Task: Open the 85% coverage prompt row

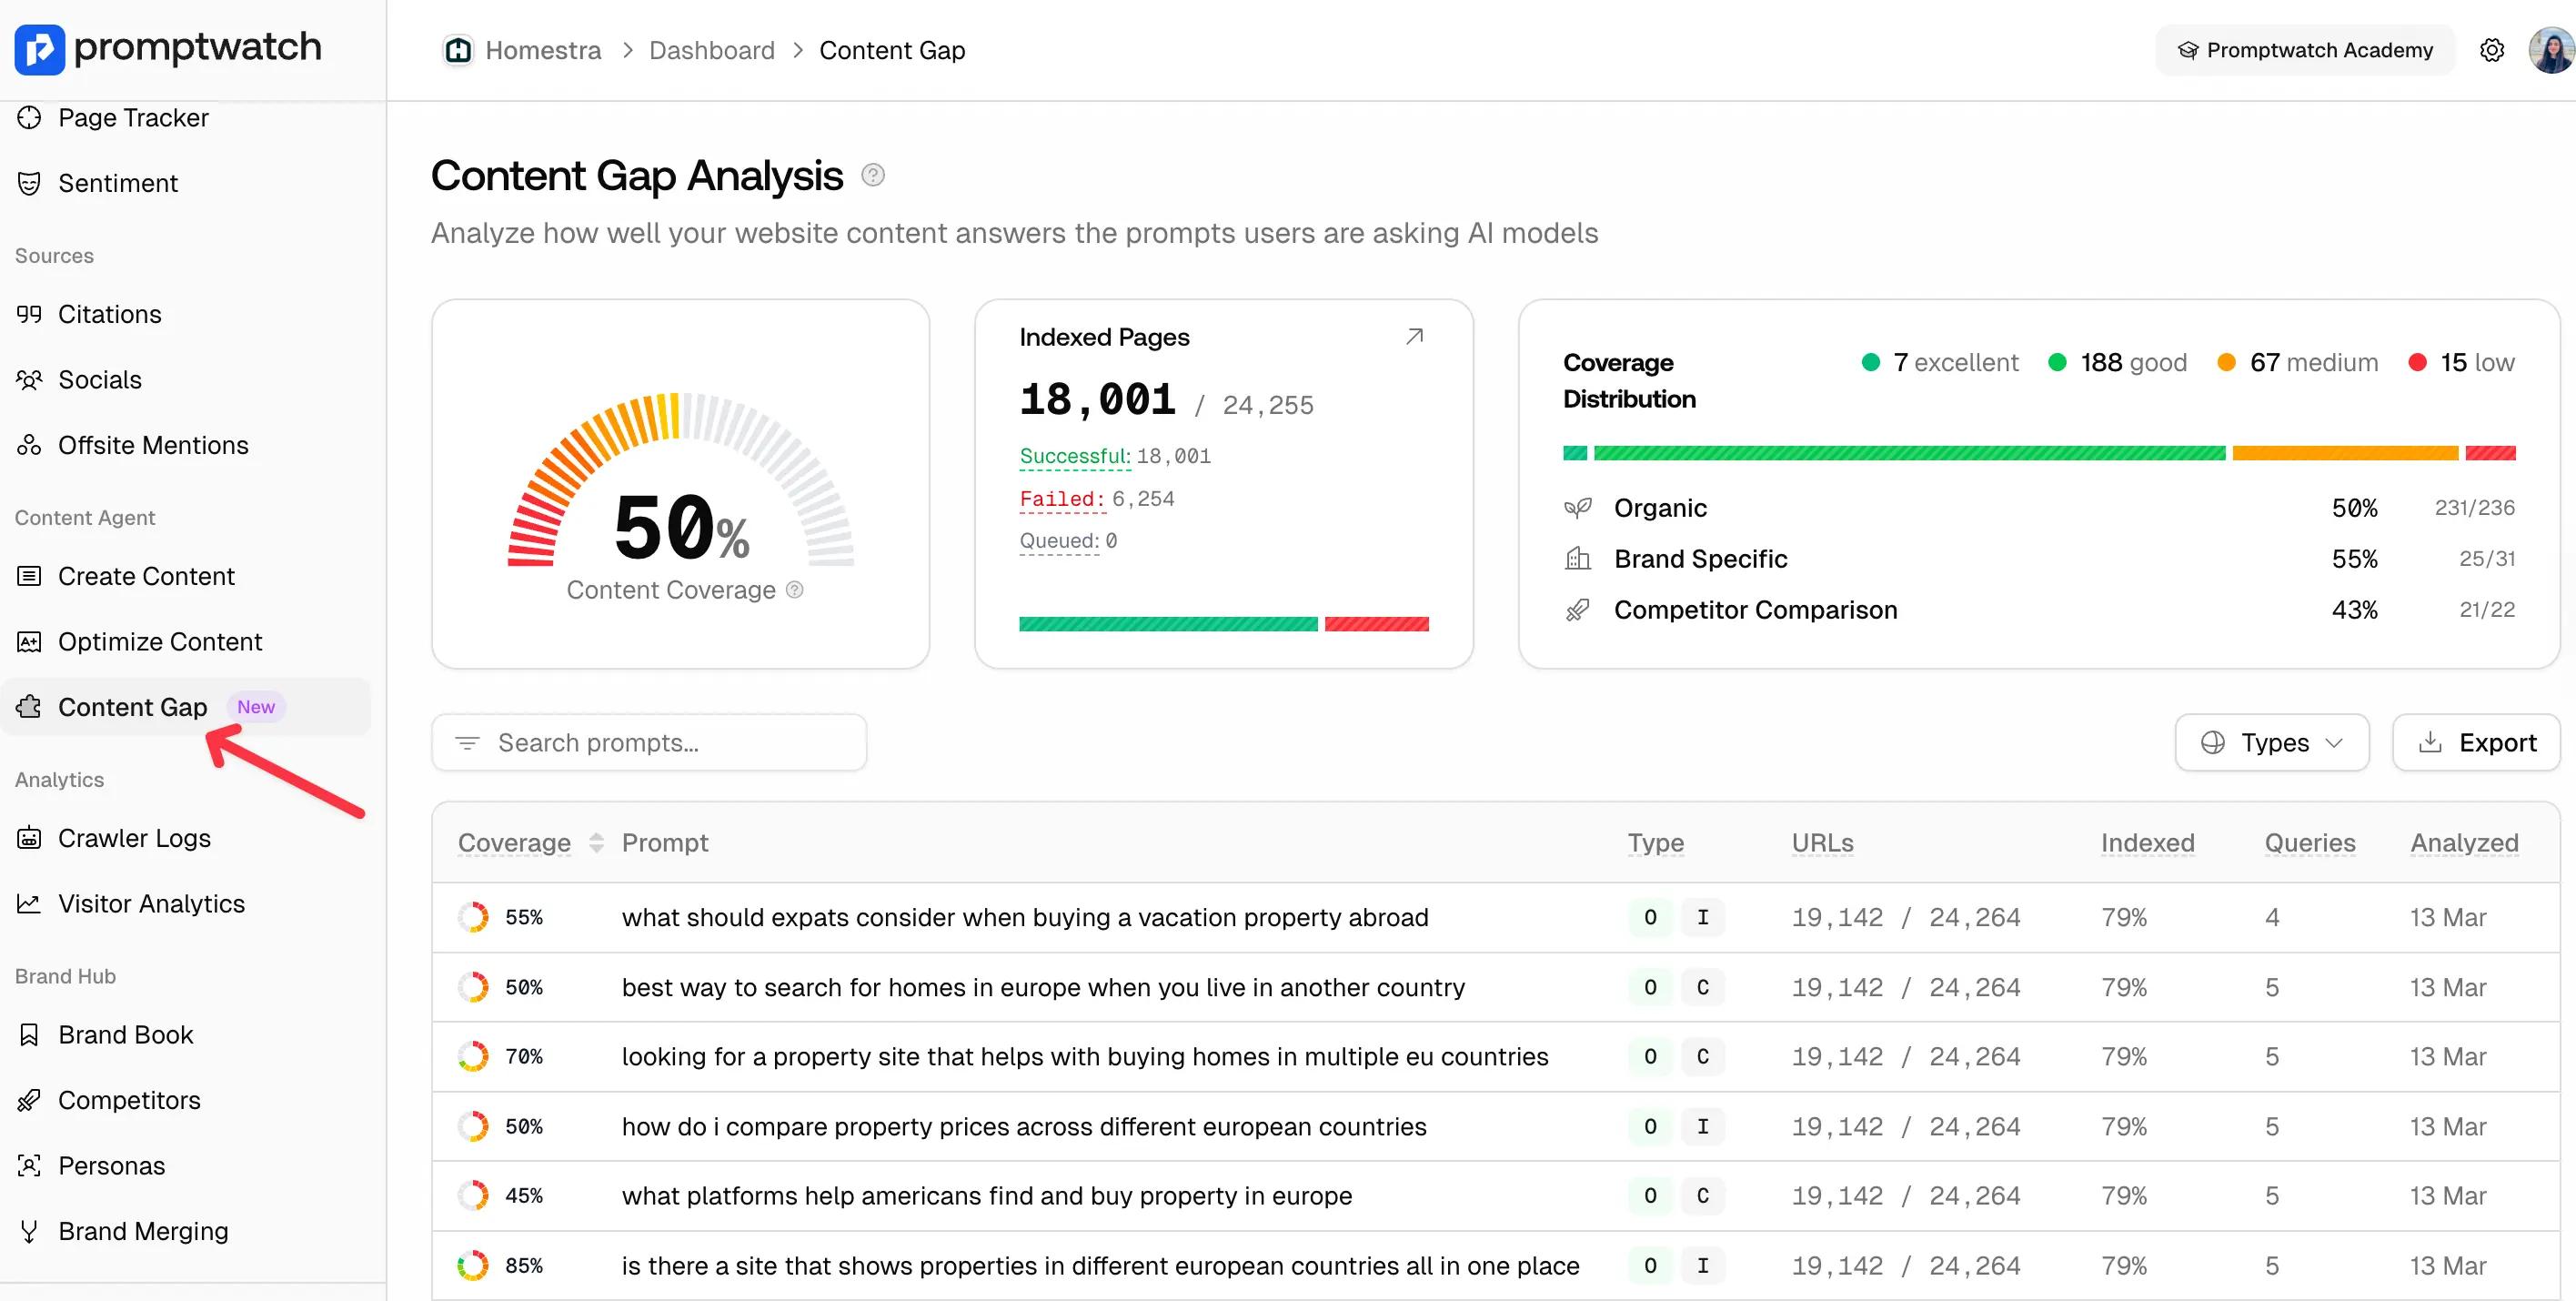Action: click(x=1100, y=1266)
